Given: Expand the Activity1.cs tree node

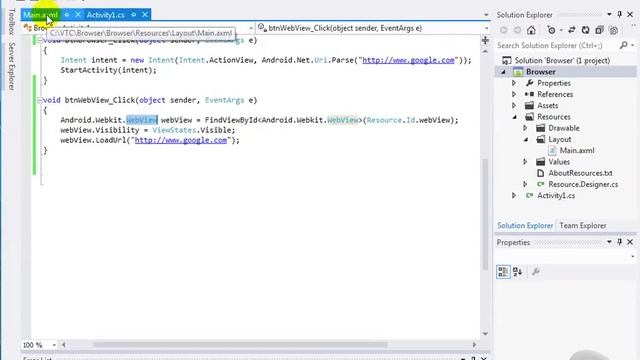Looking at the screenshot, I should click(514, 196).
